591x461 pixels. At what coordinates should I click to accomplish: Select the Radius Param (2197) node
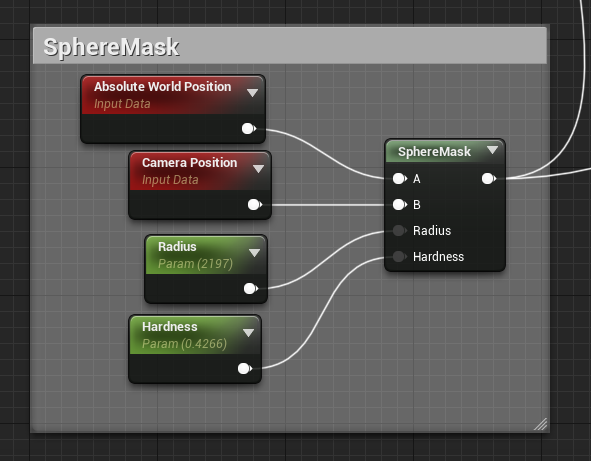pyautogui.click(x=206, y=269)
